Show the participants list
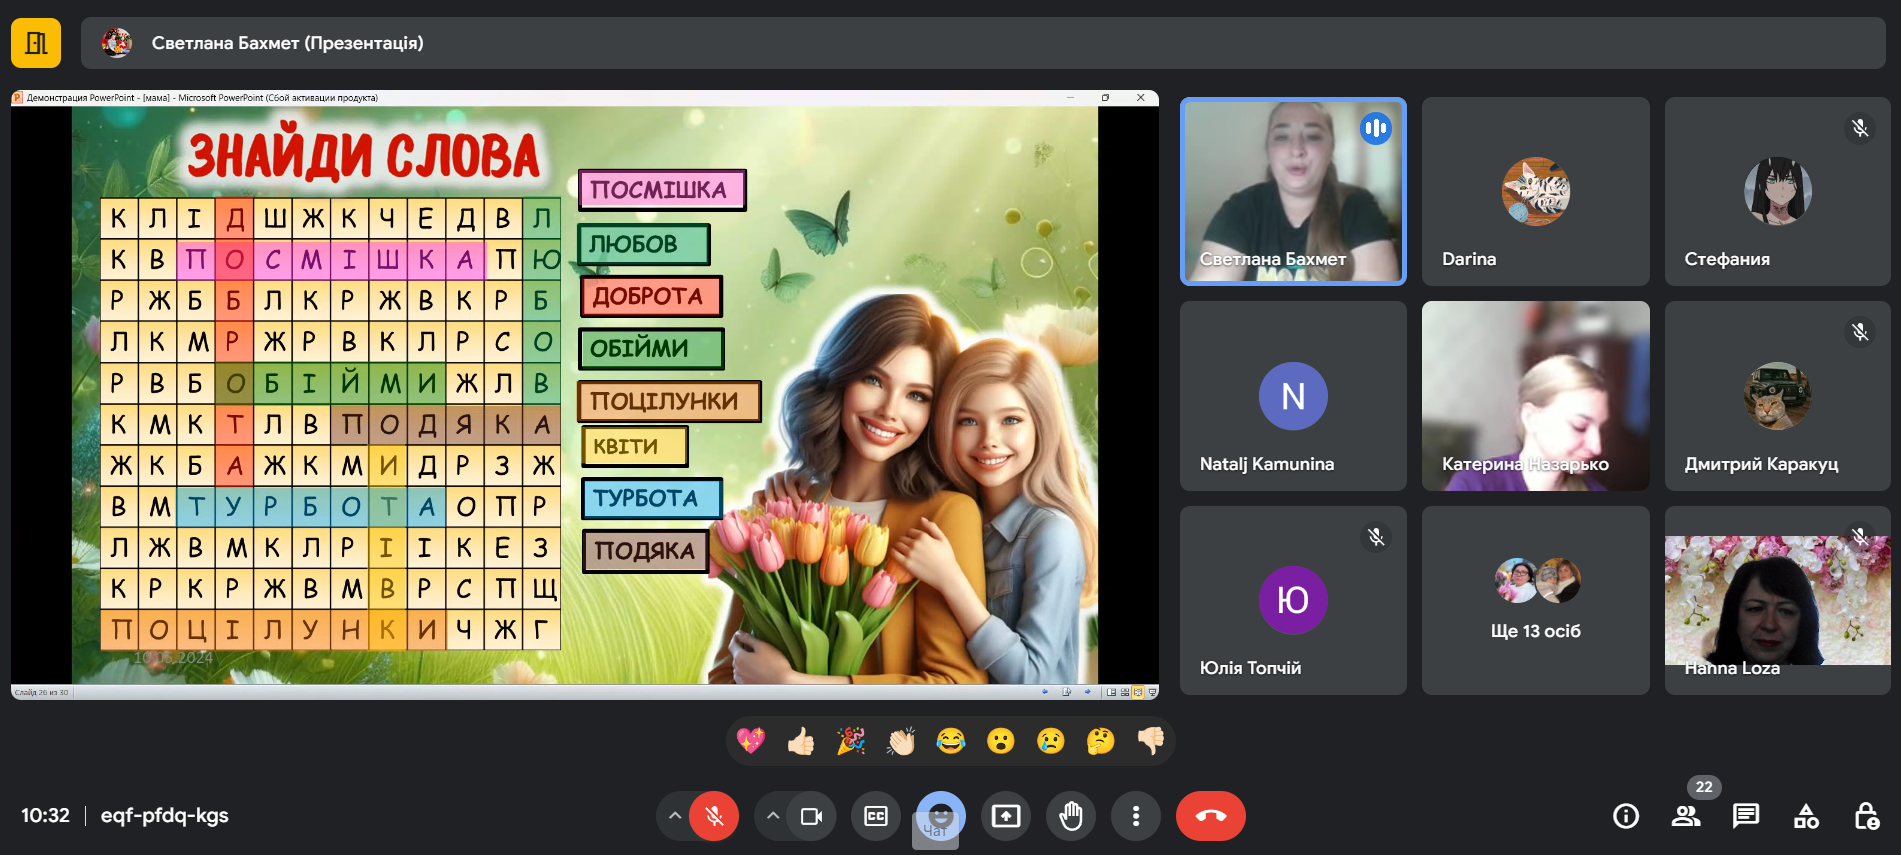Screen dimensions: 1901x855 tap(1686, 816)
